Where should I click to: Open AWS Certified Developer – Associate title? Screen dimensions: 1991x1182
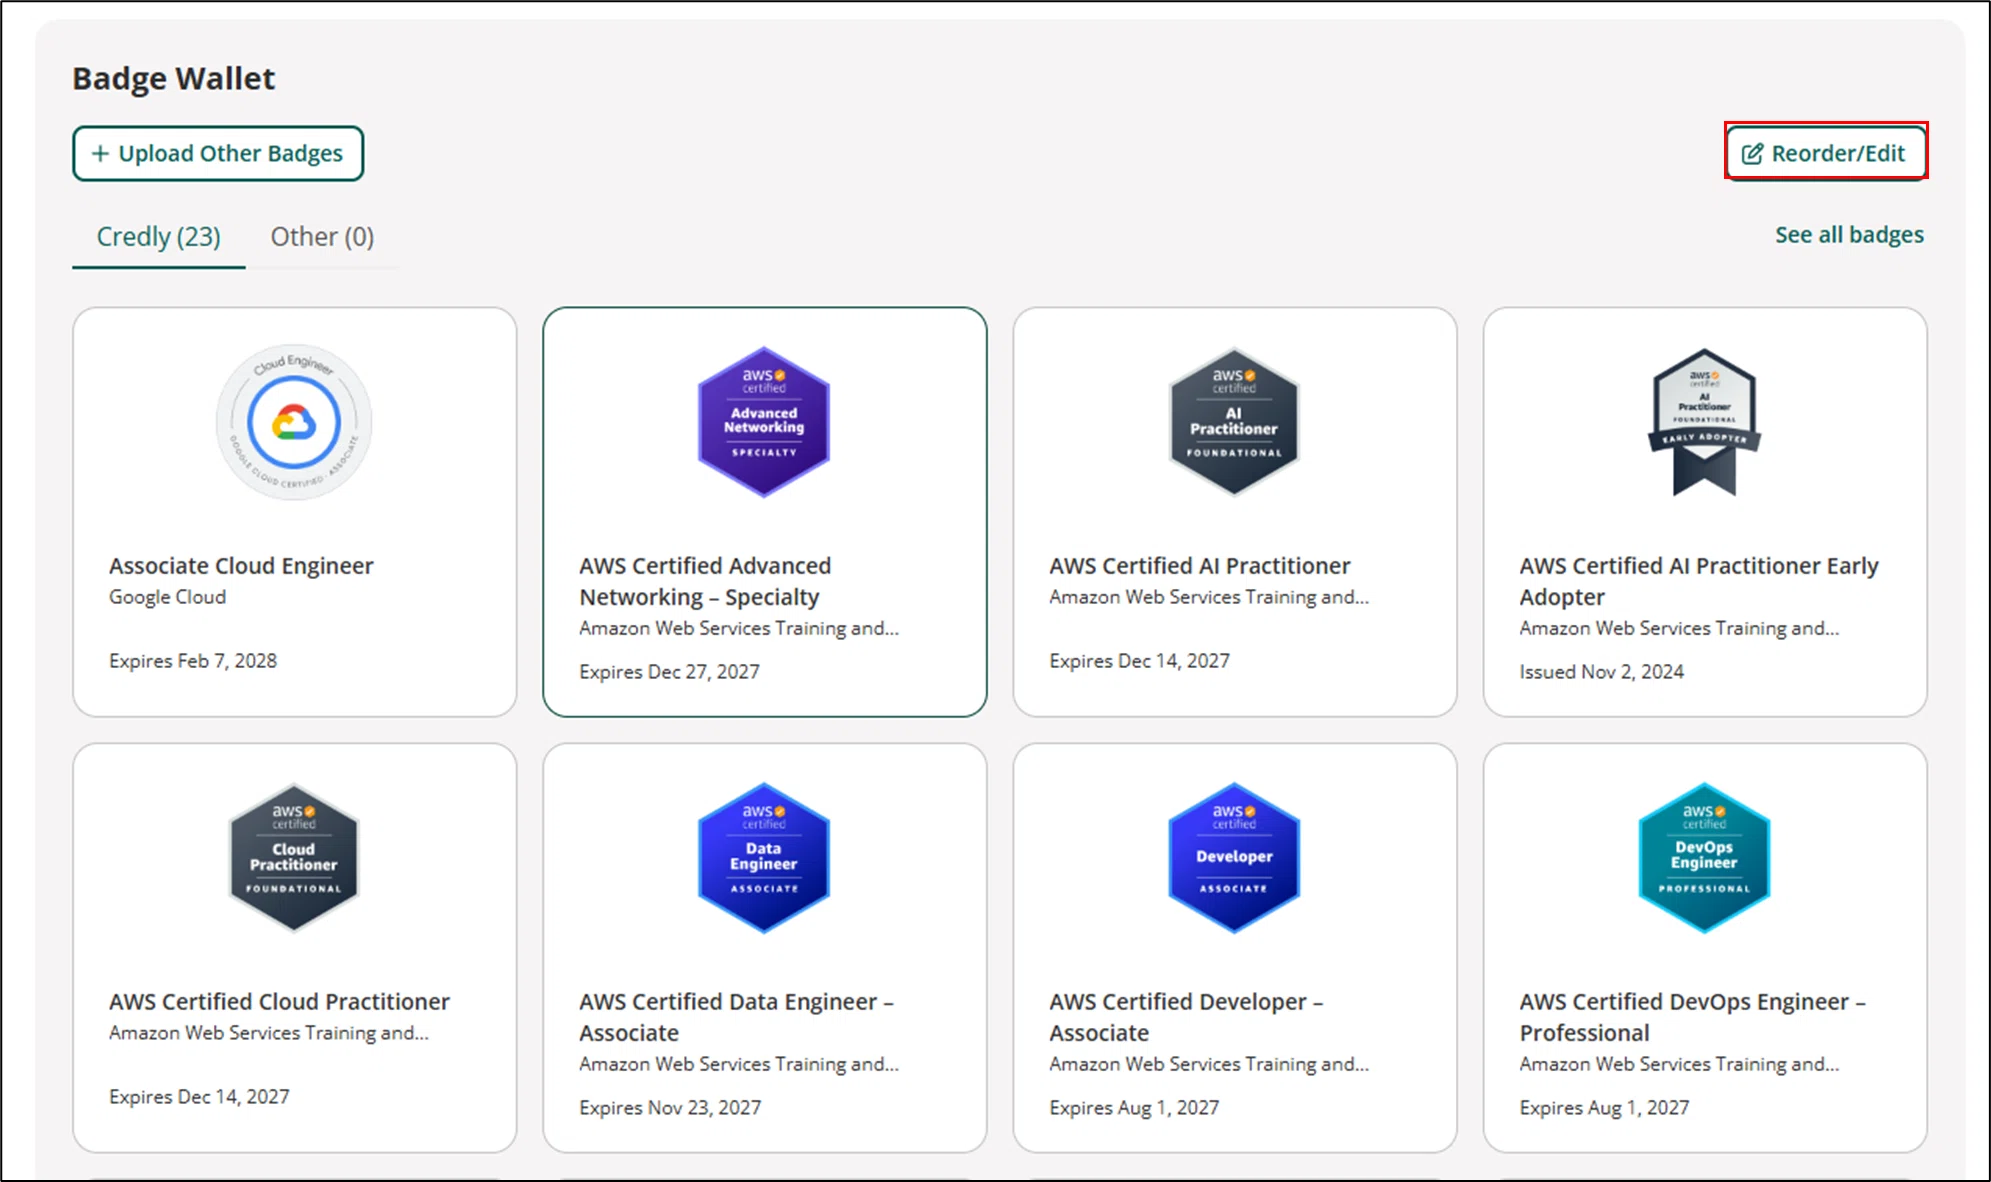(1186, 1017)
